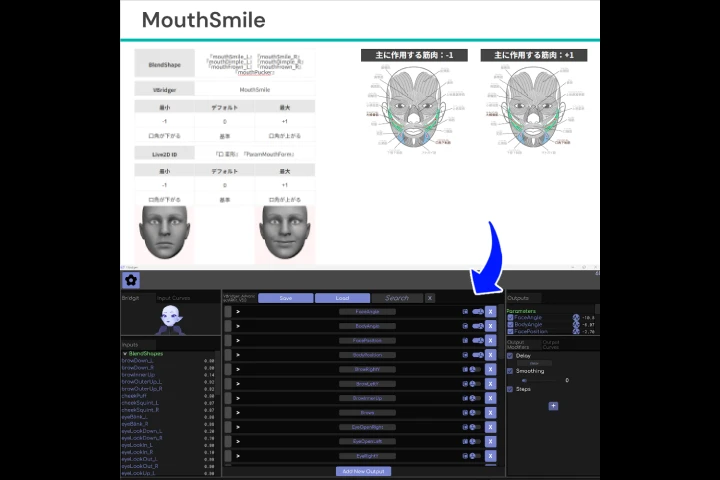
Task: Expand the BrowInnerUp output row arrow
Action: [238, 398]
